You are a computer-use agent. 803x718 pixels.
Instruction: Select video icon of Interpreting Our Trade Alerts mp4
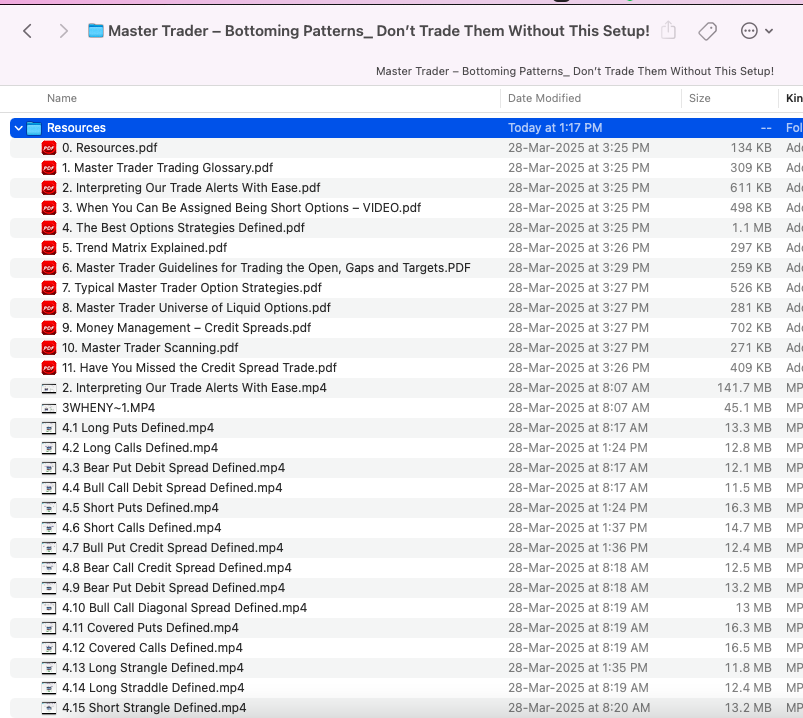(49, 388)
